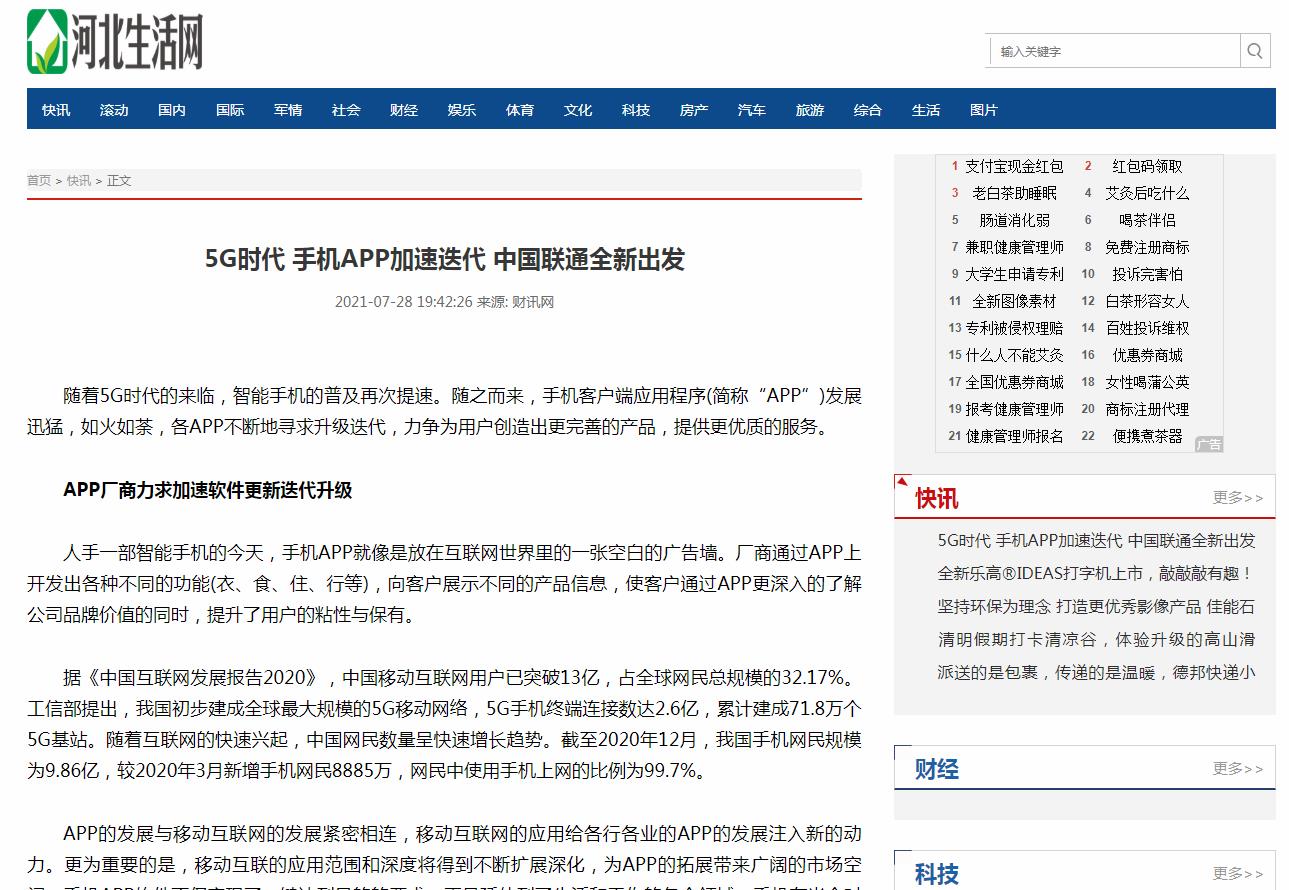Open ad link 喝茶伴侣
The image size is (1289, 890).
pos(1147,220)
